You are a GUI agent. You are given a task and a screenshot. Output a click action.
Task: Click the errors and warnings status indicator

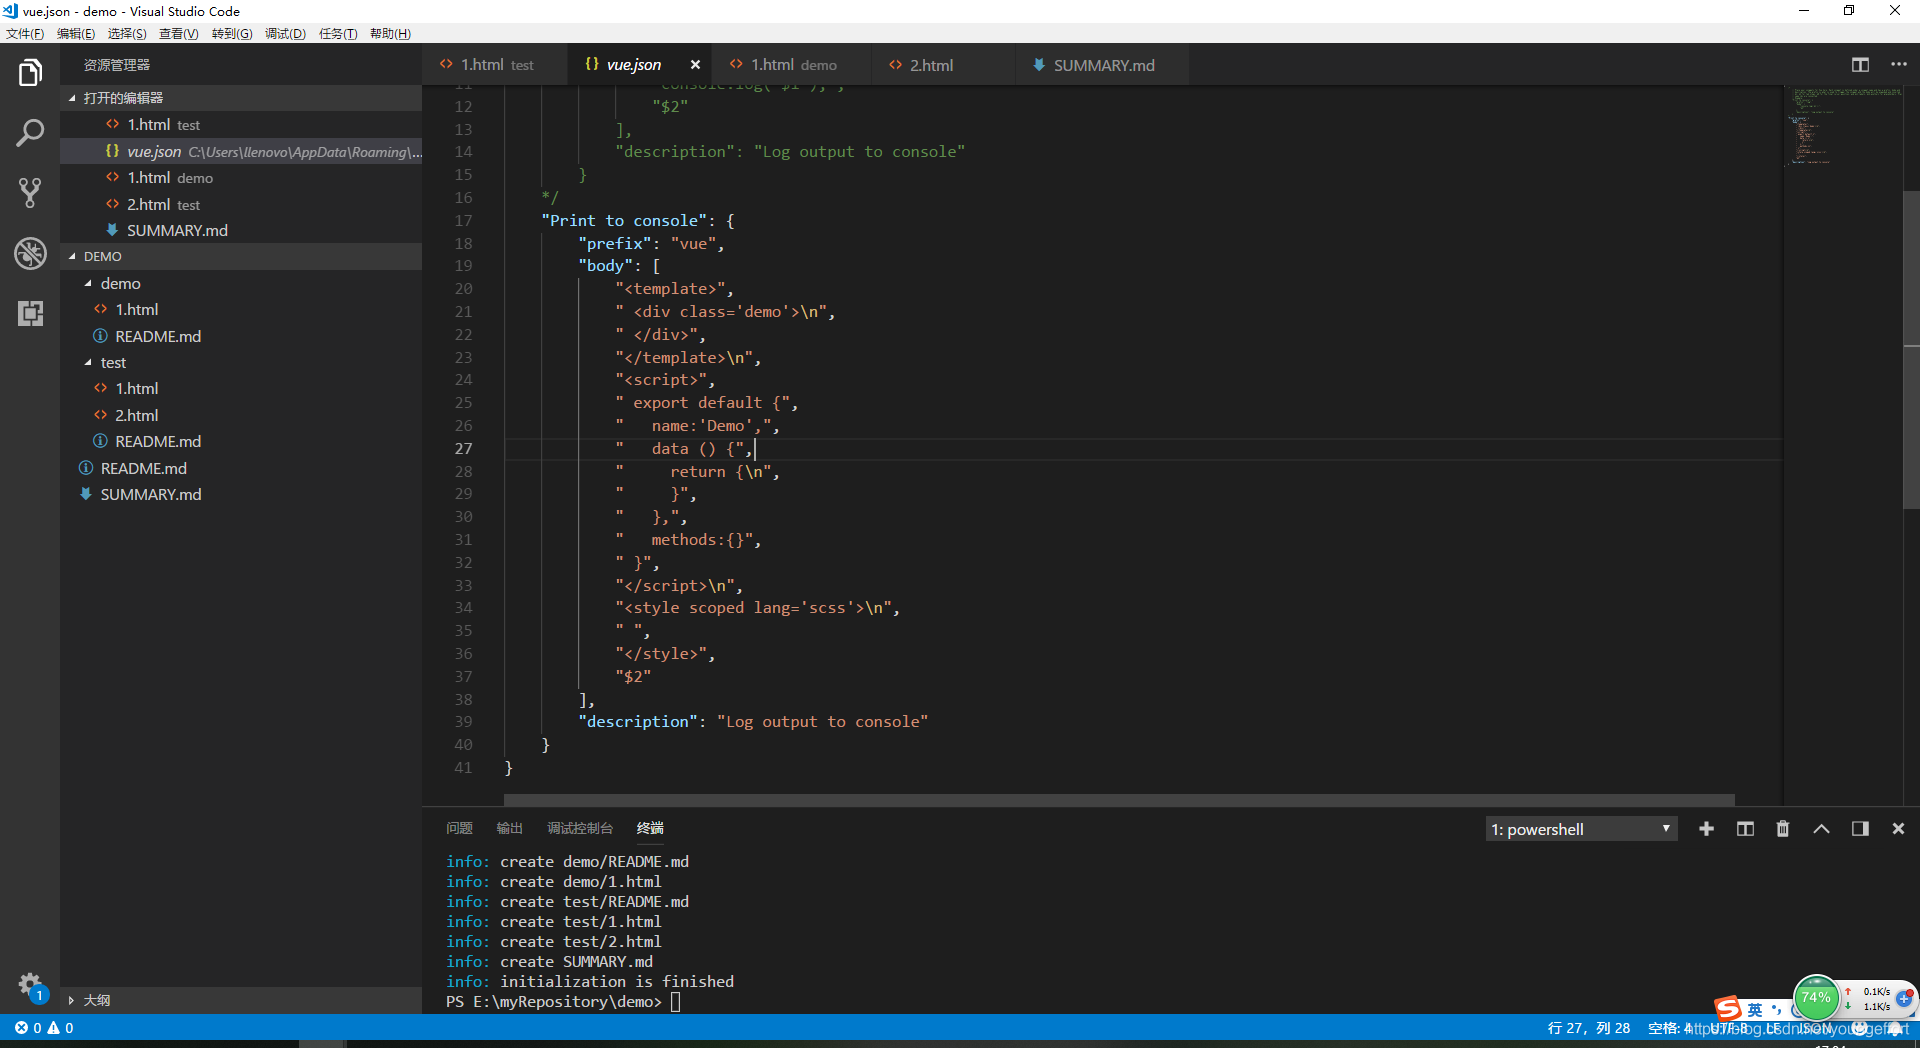44,1028
